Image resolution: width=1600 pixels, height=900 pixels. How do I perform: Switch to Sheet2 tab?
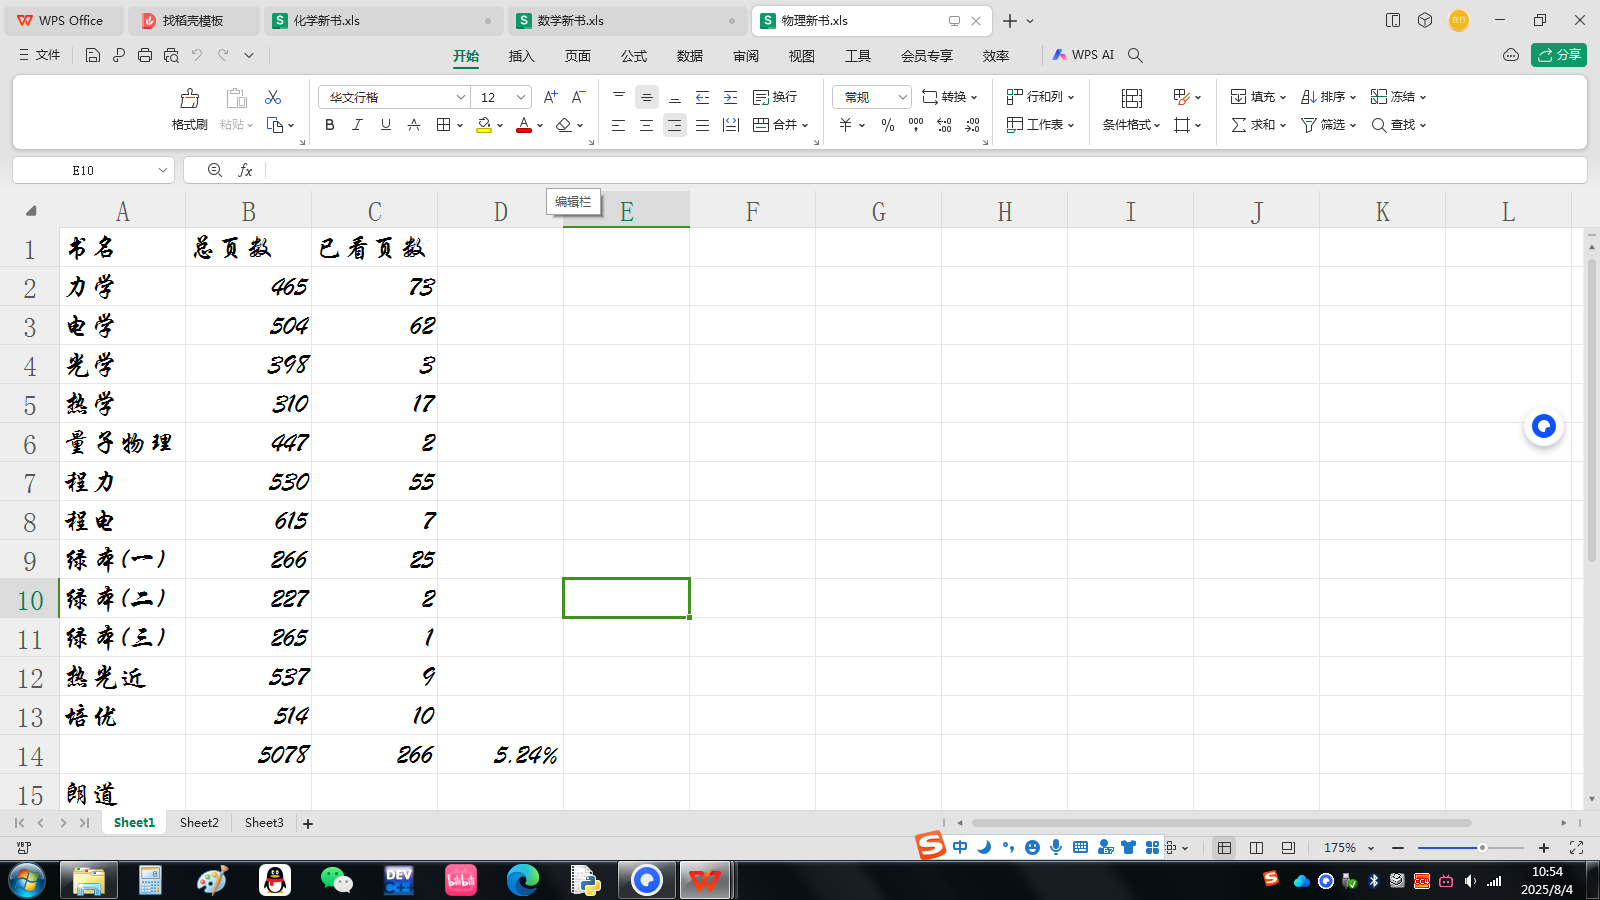coord(199,823)
